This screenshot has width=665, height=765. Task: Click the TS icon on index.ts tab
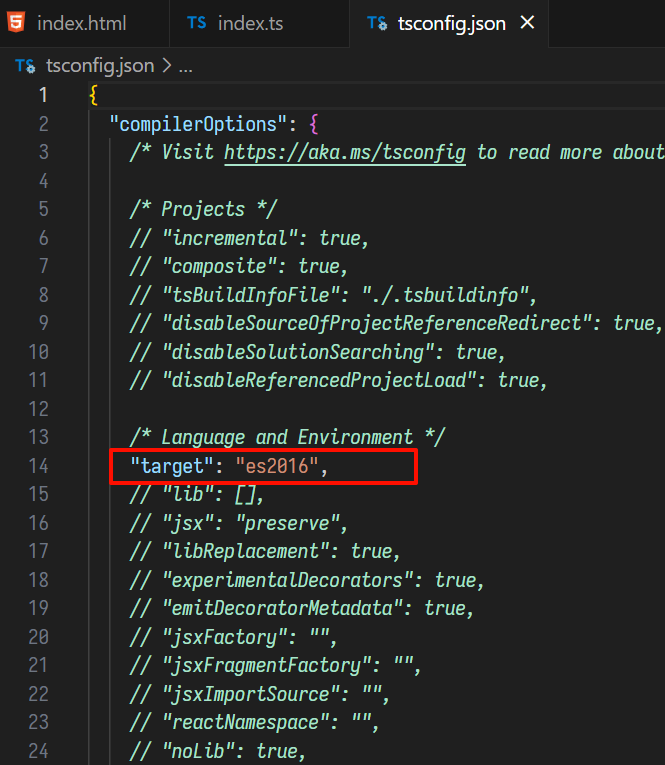coord(197,23)
